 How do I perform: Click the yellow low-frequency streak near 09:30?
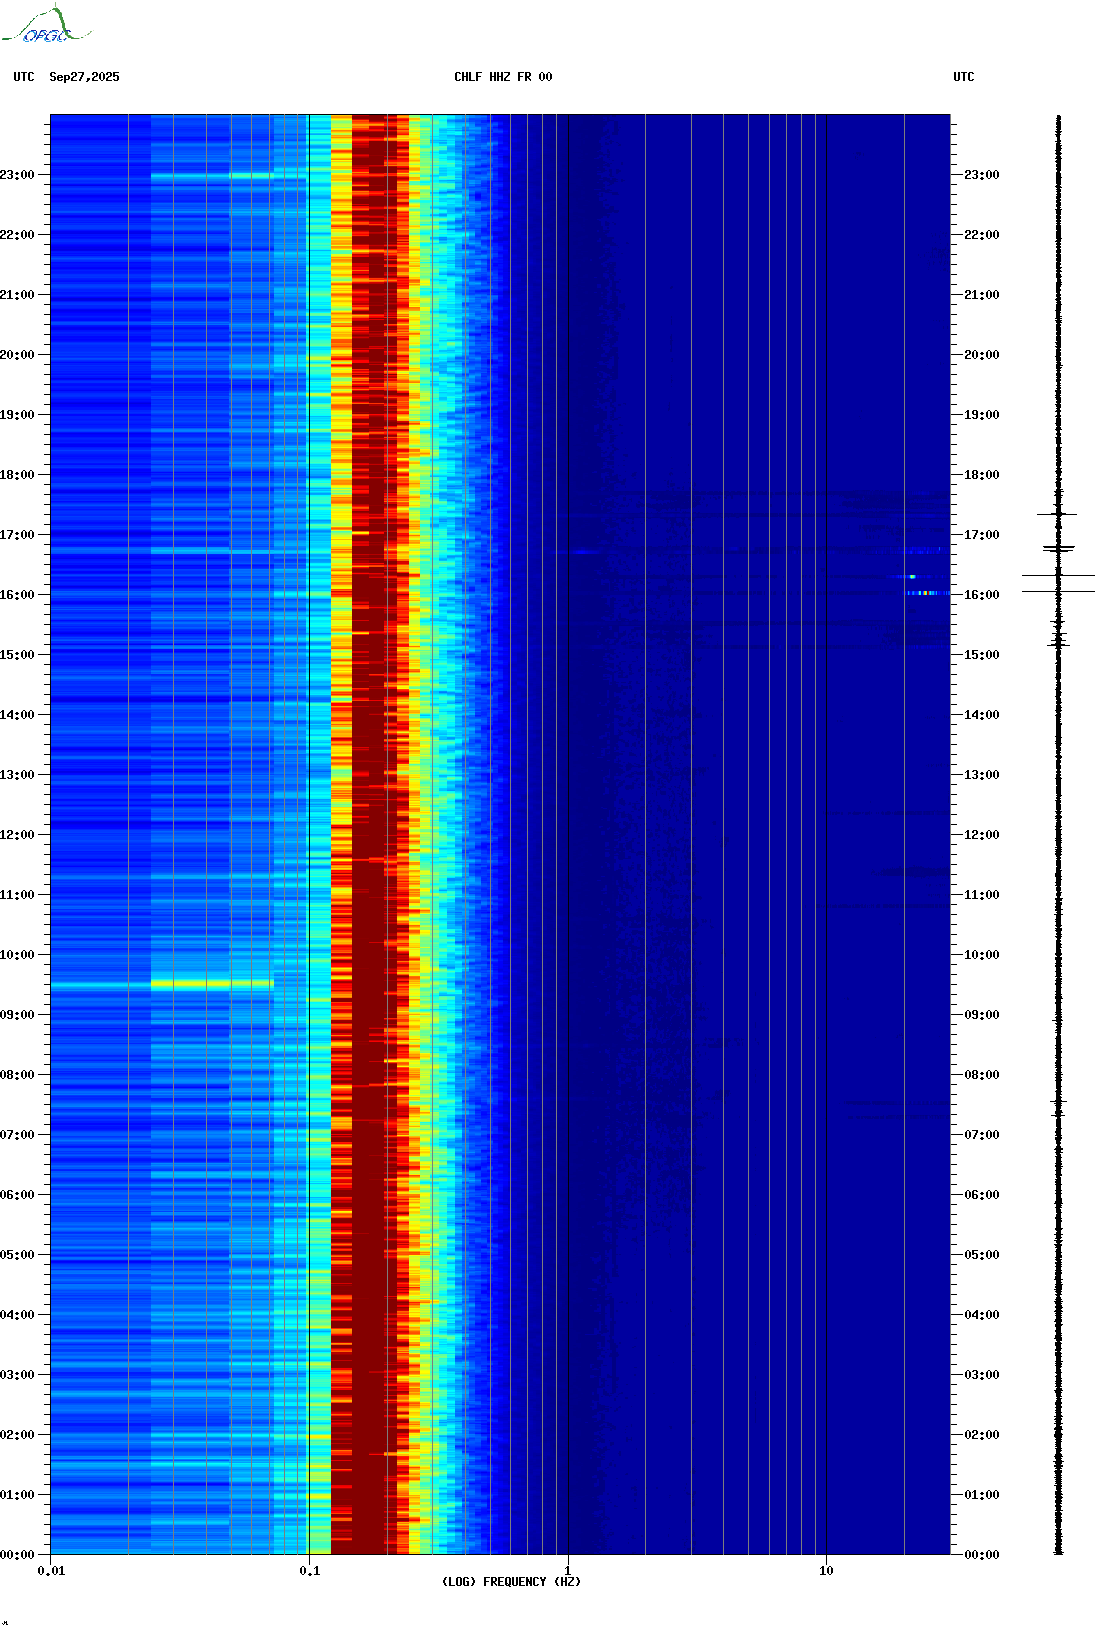[210, 984]
